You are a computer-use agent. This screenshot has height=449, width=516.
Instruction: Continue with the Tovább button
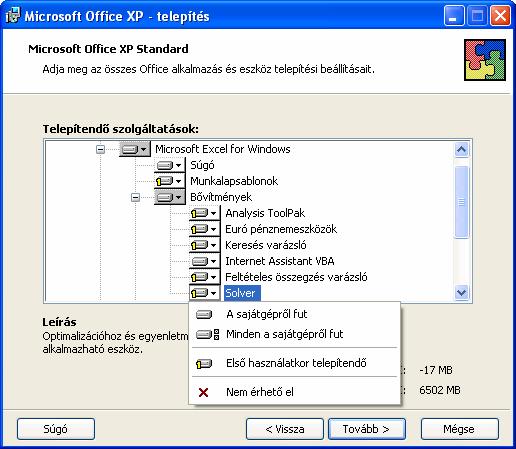click(367, 429)
